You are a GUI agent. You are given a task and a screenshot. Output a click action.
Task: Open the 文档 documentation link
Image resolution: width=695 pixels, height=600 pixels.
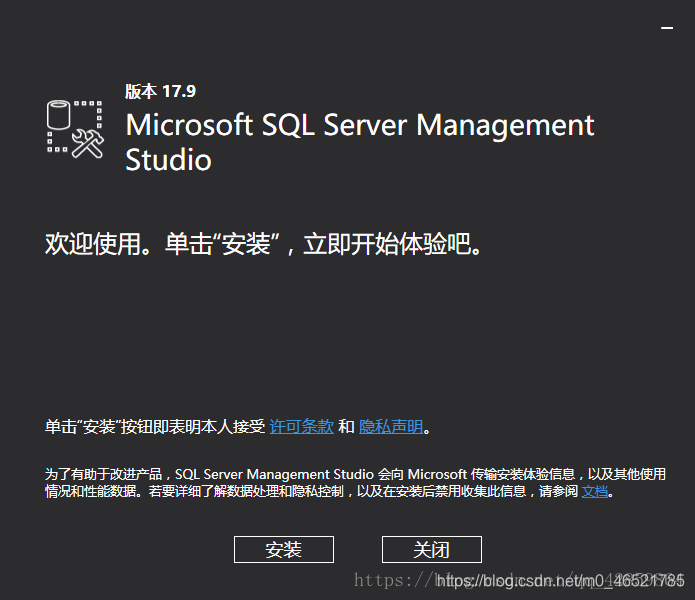[x=594, y=491]
